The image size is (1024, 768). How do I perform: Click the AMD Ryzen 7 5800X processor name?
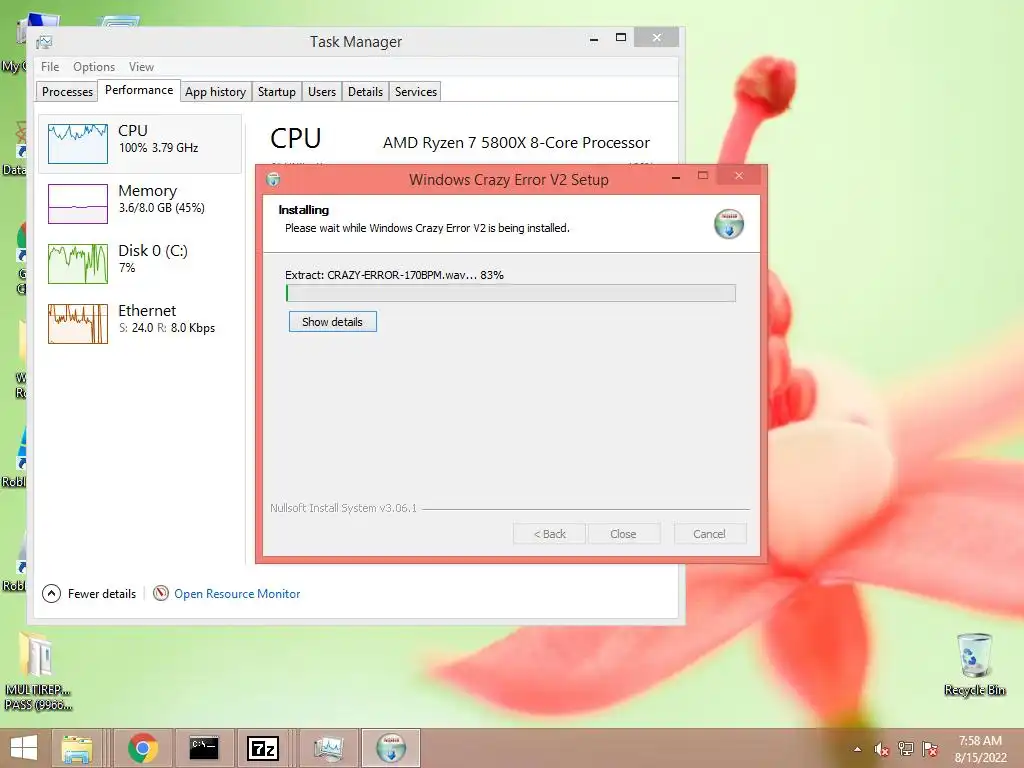coord(516,143)
